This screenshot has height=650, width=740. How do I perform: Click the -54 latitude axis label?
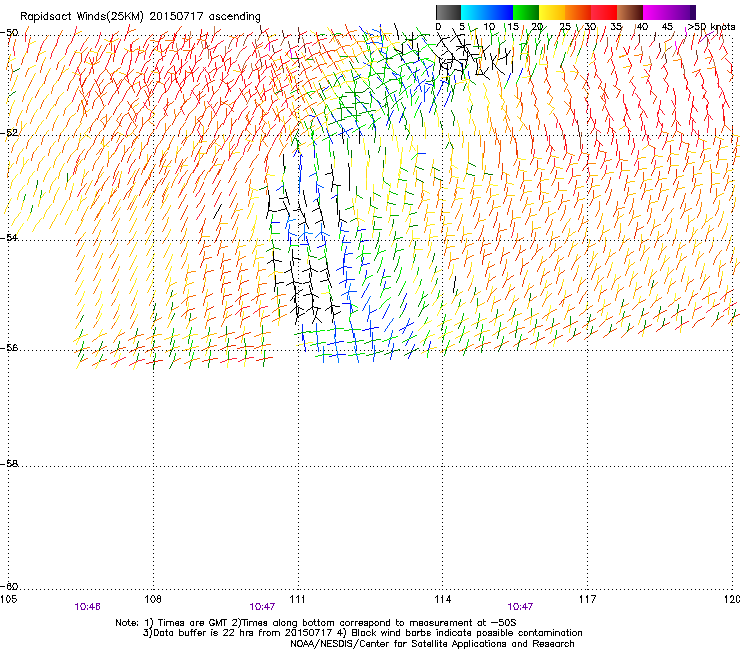[x=9, y=237]
